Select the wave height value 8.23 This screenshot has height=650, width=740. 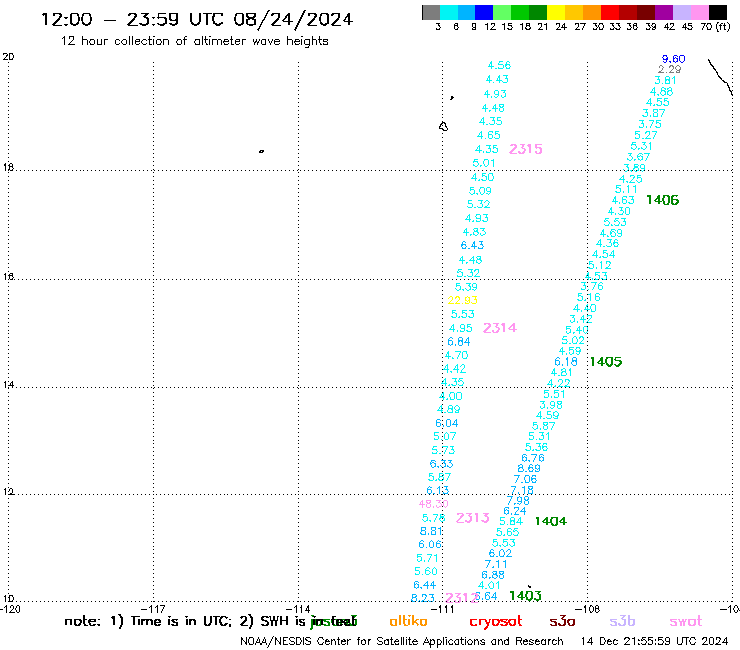(422, 598)
